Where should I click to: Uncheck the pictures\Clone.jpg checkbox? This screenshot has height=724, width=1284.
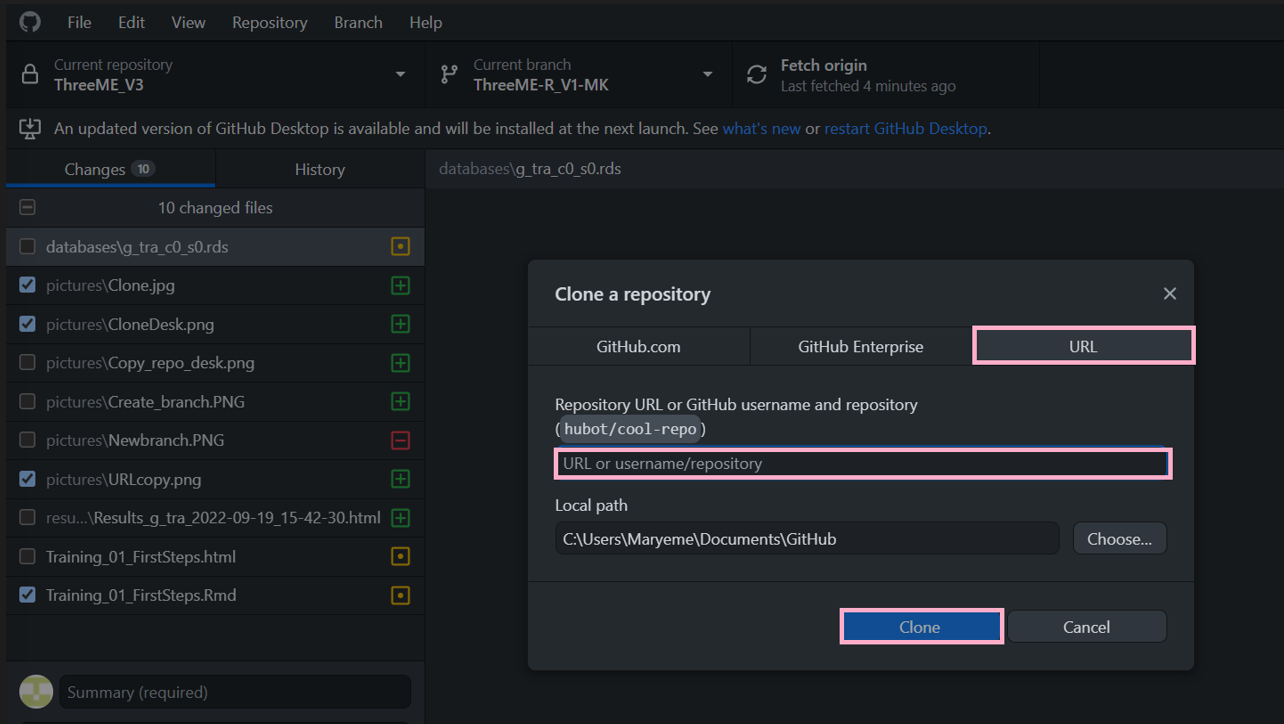(x=27, y=286)
